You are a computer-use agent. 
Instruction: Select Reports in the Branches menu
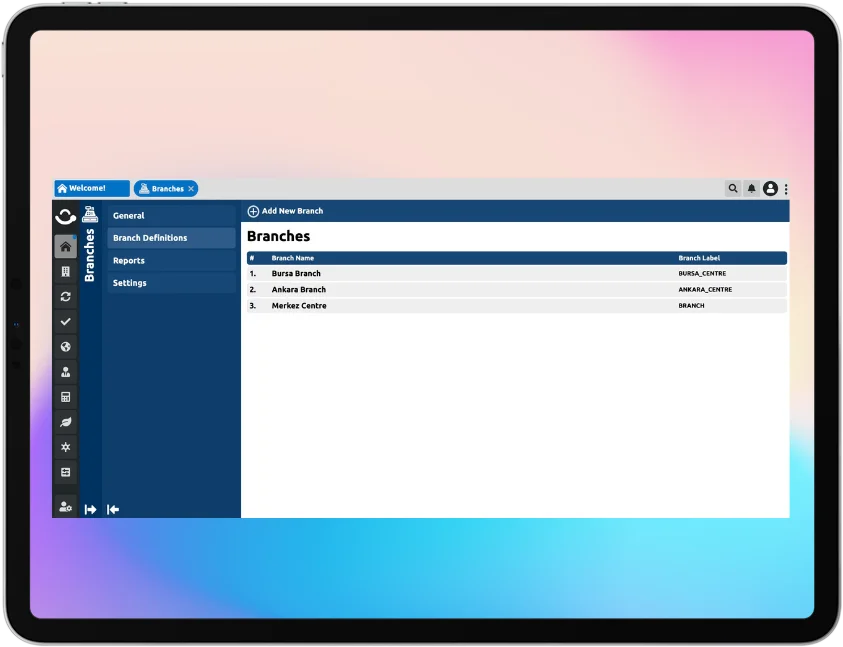click(129, 261)
